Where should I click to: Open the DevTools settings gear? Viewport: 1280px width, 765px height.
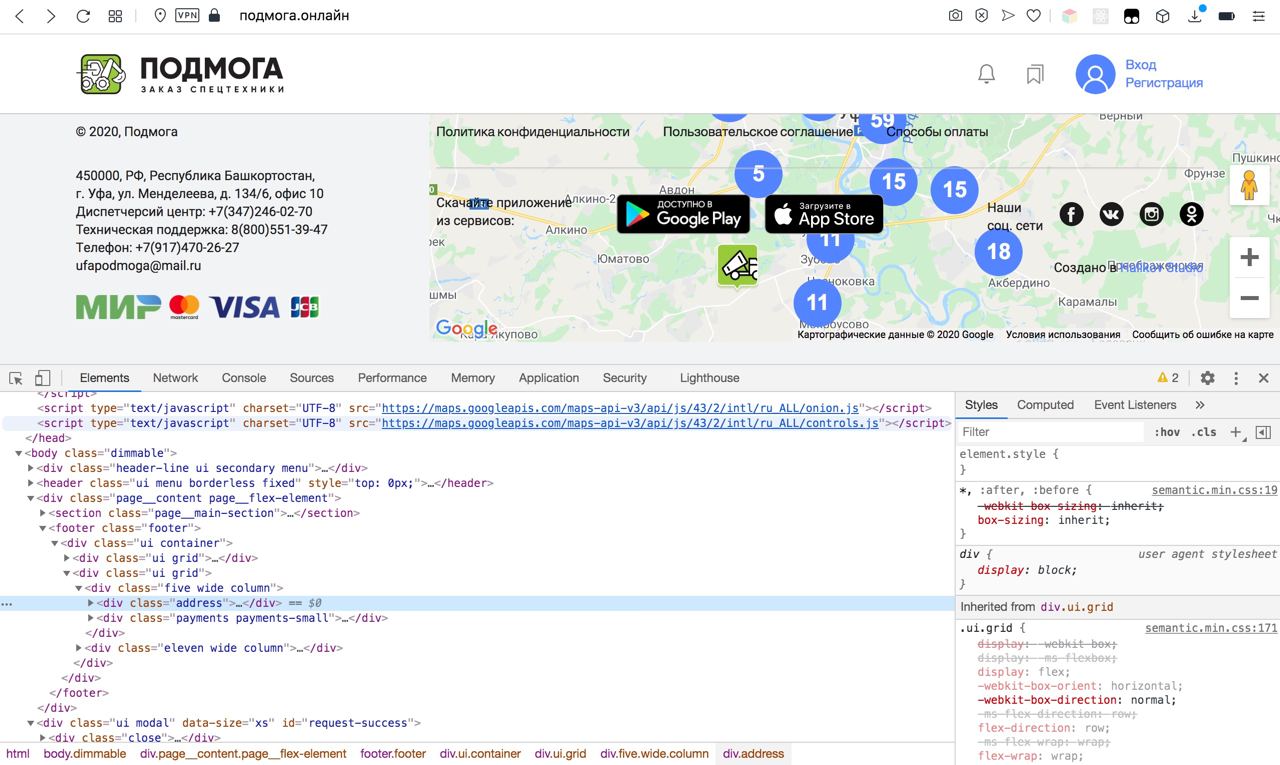[1208, 378]
